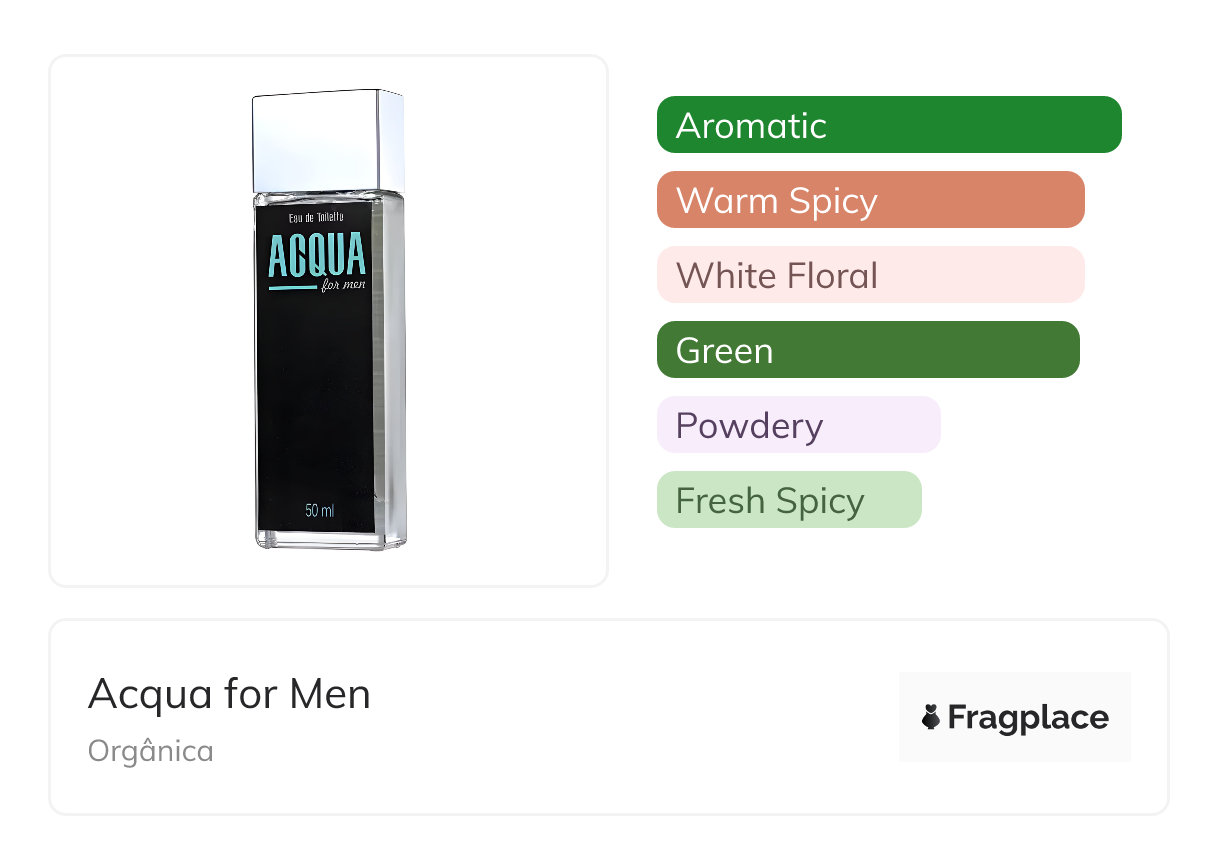Image resolution: width=1218 pixels, height=864 pixels.
Task: Select the Warm Spicy accord bar
Action: pyautogui.click(x=870, y=200)
